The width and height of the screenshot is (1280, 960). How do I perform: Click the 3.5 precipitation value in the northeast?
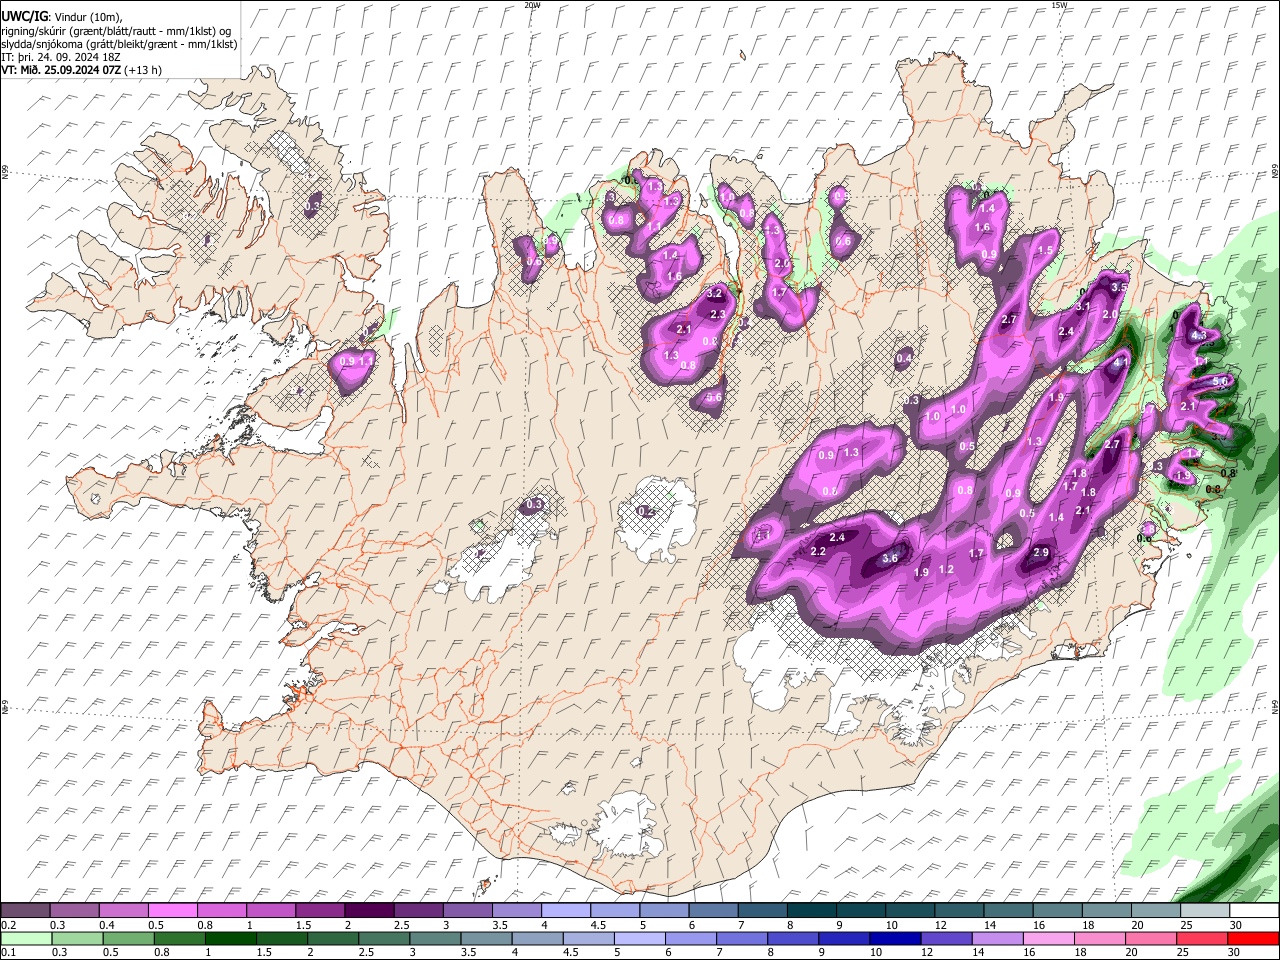pos(1119,287)
